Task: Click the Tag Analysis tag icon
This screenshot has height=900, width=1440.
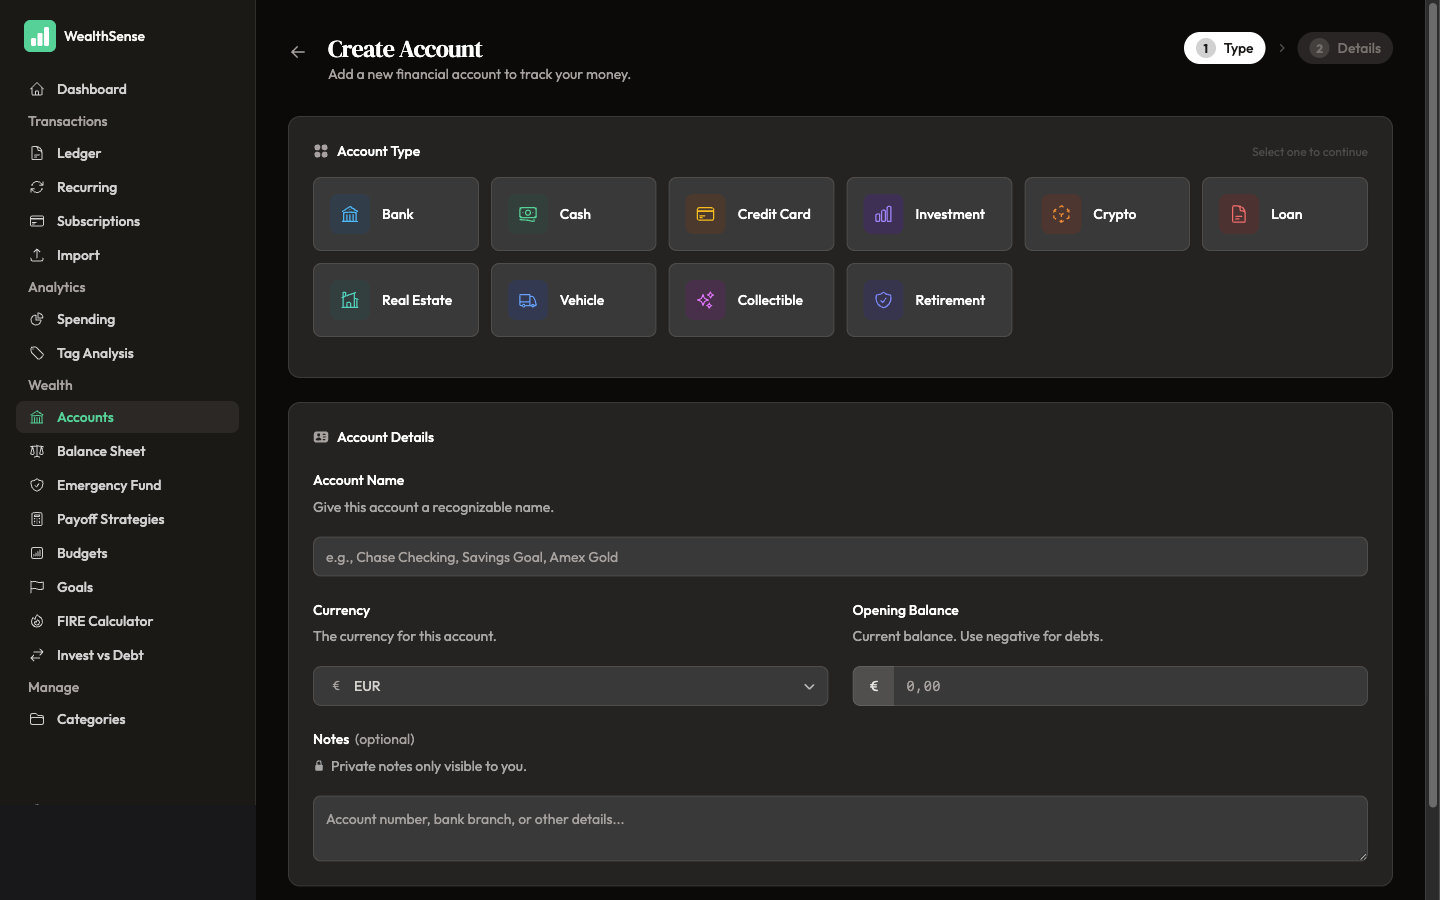Action: [x=37, y=353]
